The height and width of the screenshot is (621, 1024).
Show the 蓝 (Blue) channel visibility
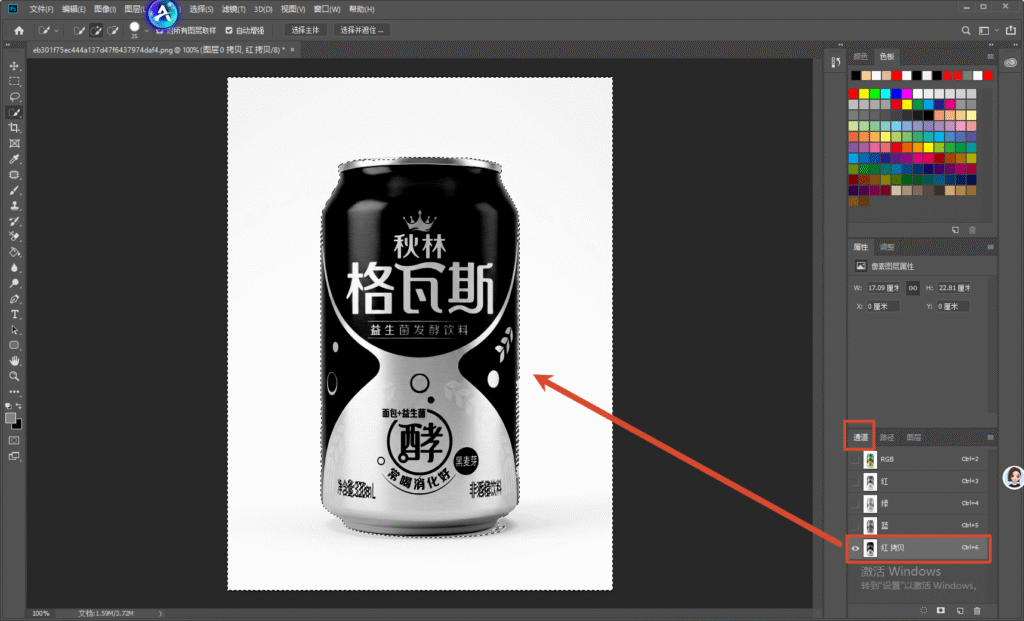pos(855,526)
